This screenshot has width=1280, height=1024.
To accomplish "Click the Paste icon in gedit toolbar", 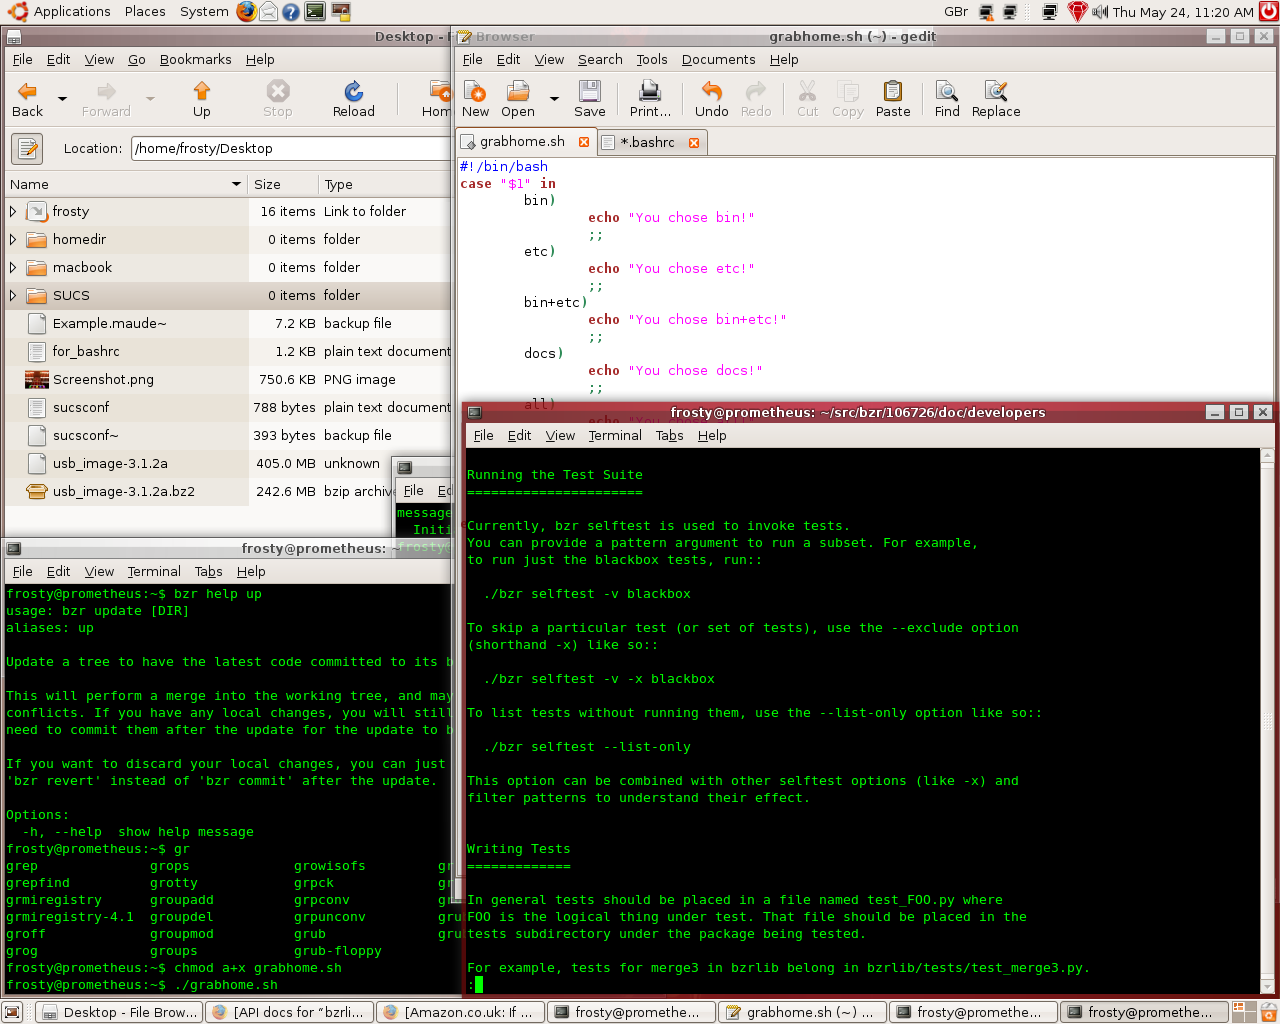I will tap(893, 99).
